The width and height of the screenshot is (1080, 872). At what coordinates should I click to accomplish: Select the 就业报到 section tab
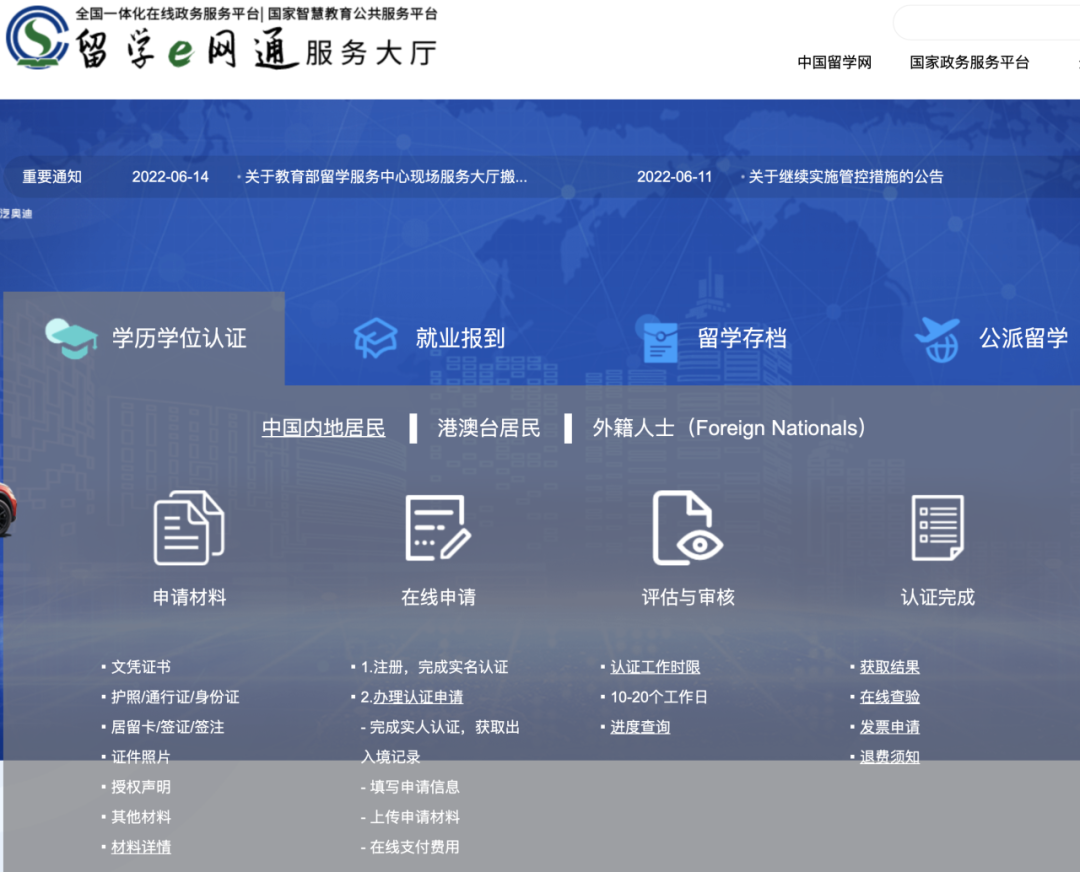click(435, 337)
